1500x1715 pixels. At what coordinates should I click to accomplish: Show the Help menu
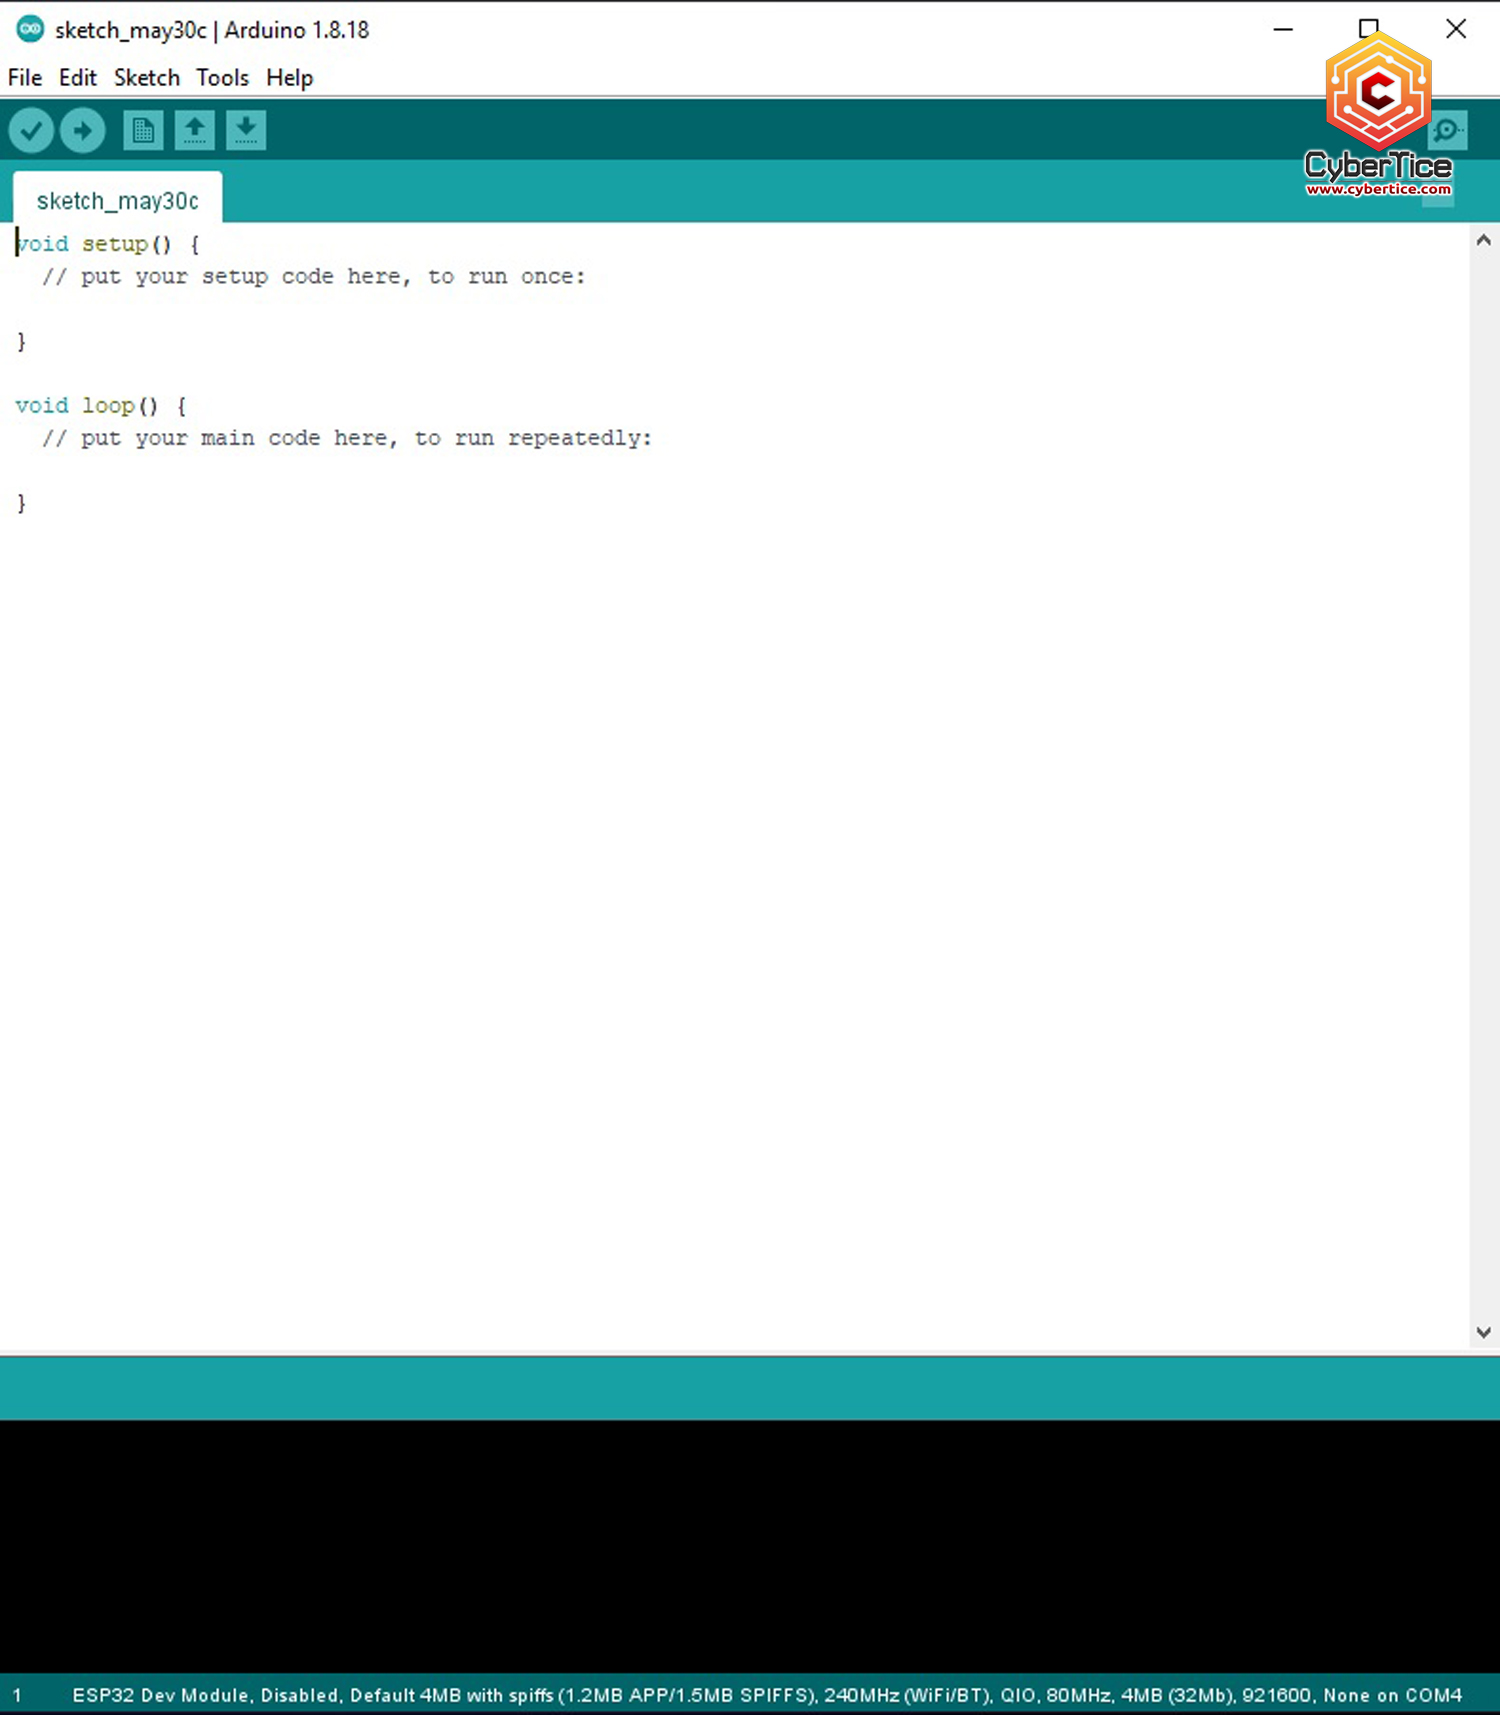point(289,78)
